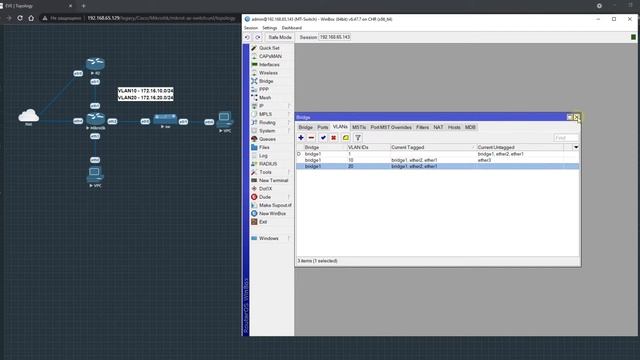Click the browser home button
Image resolution: width=640 pixels, height=360 pixels.
click(x=31, y=18)
